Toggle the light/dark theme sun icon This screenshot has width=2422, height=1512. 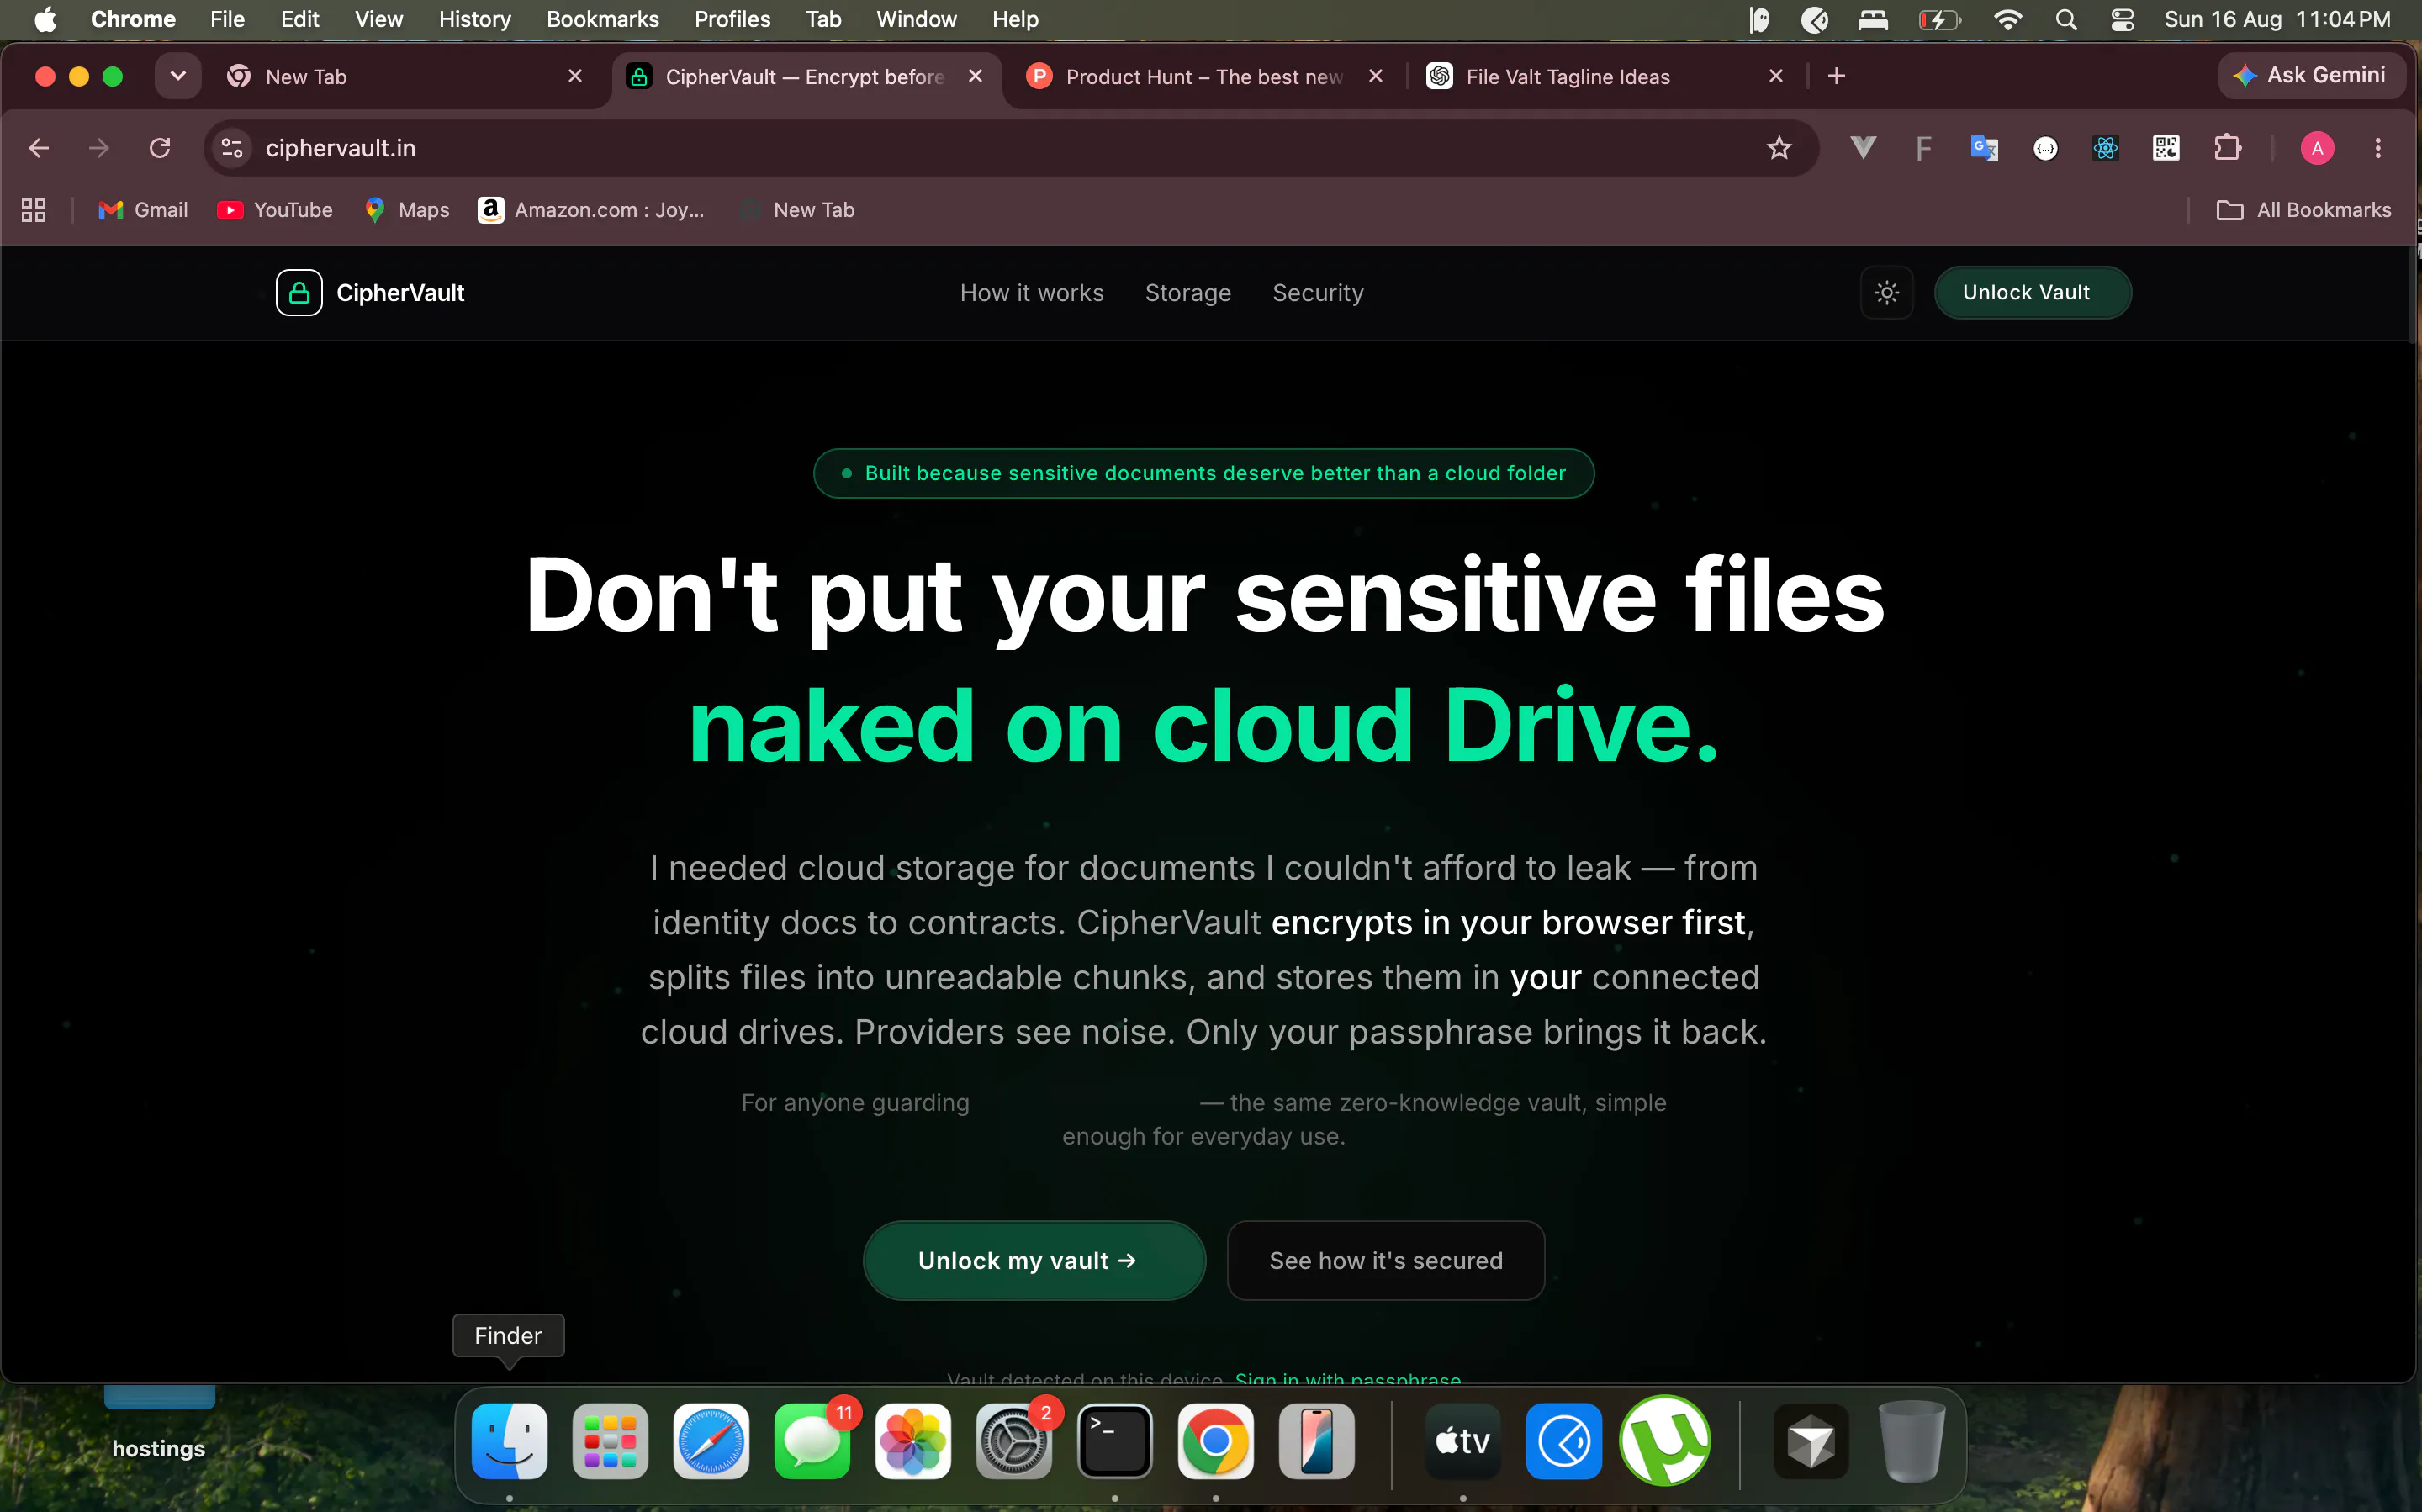tap(1886, 292)
